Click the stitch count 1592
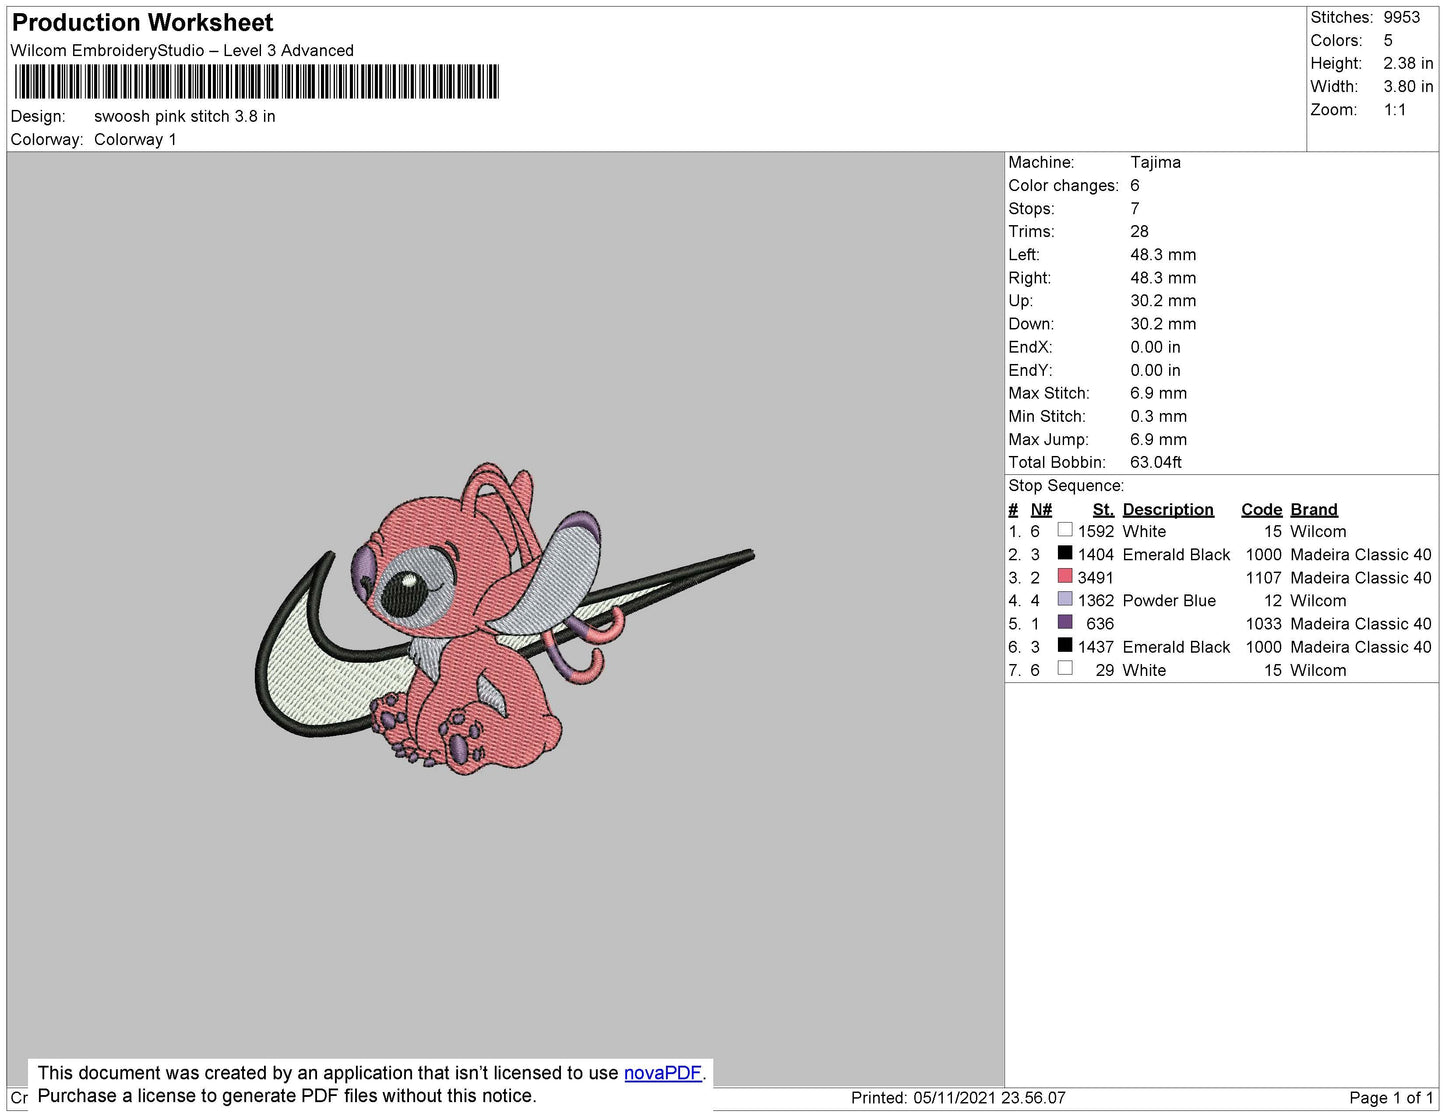Image resolution: width=1445 pixels, height=1117 pixels. 1096,531
